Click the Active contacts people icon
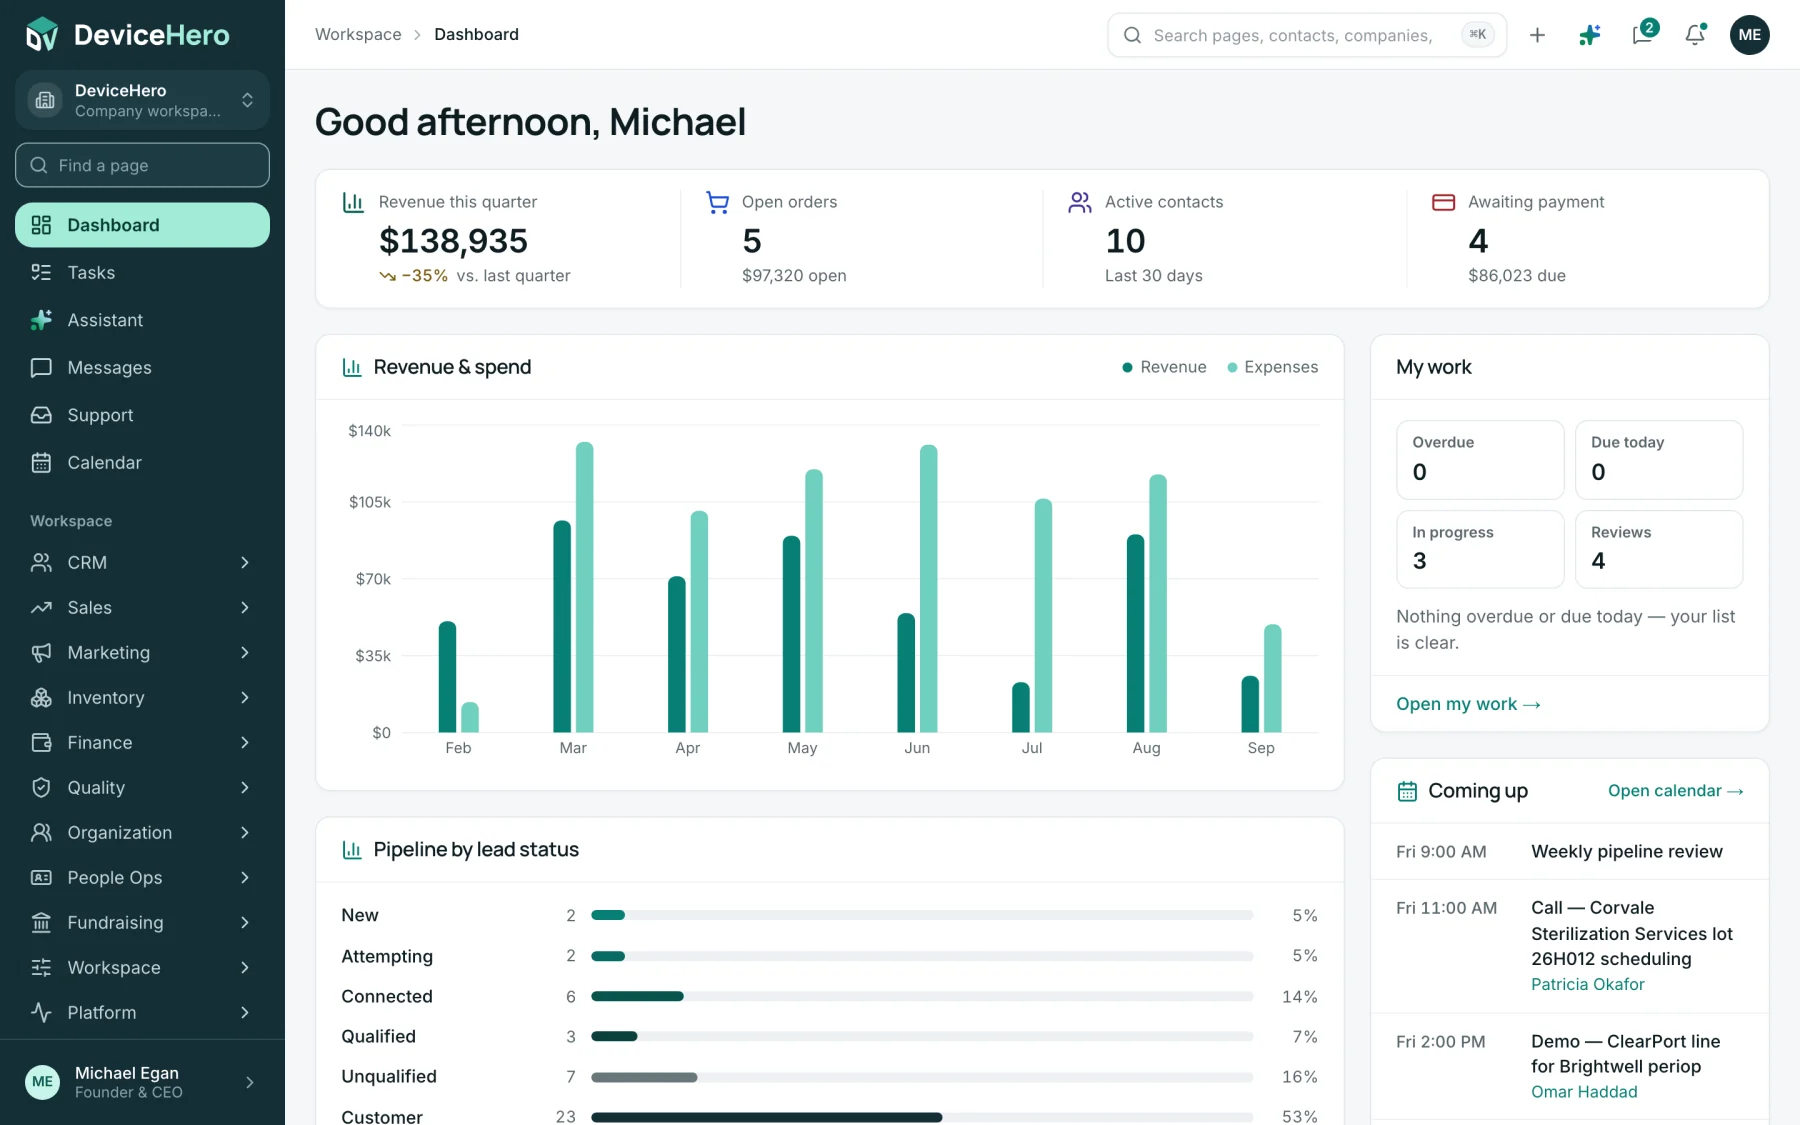The image size is (1800, 1125). click(x=1080, y=202)
